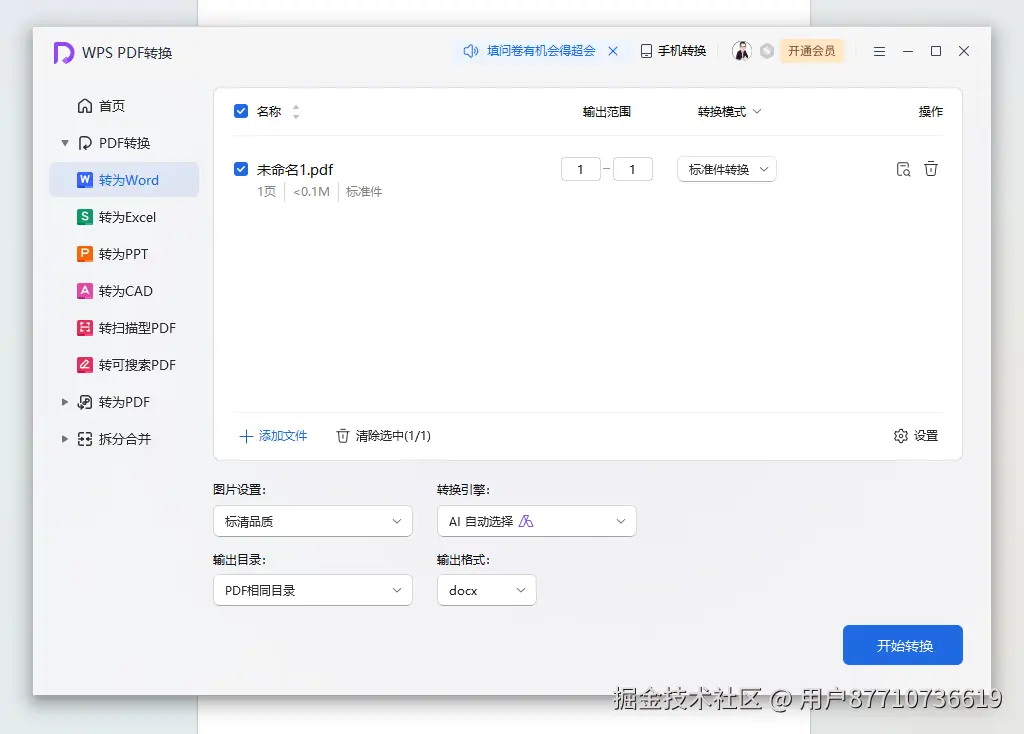Click the 开始转换 button
This screenshot has width=1024, height=734.
pyautogui.click(x=903, y=645)
